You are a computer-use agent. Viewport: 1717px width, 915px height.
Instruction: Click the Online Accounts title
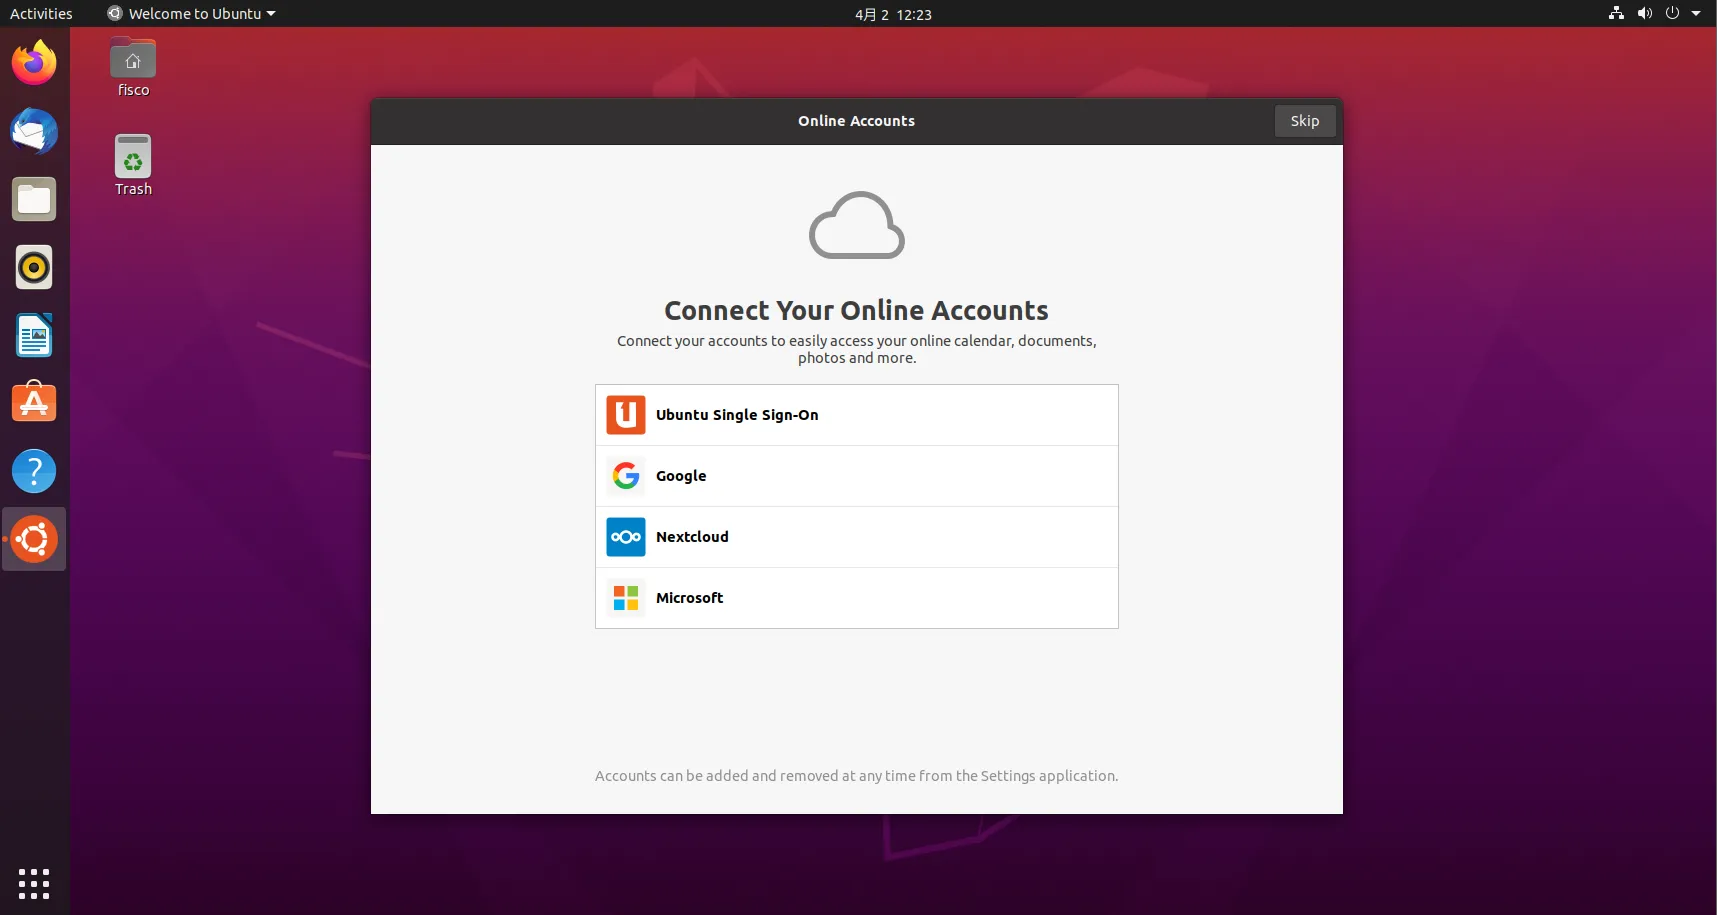(x=856, y=121)
